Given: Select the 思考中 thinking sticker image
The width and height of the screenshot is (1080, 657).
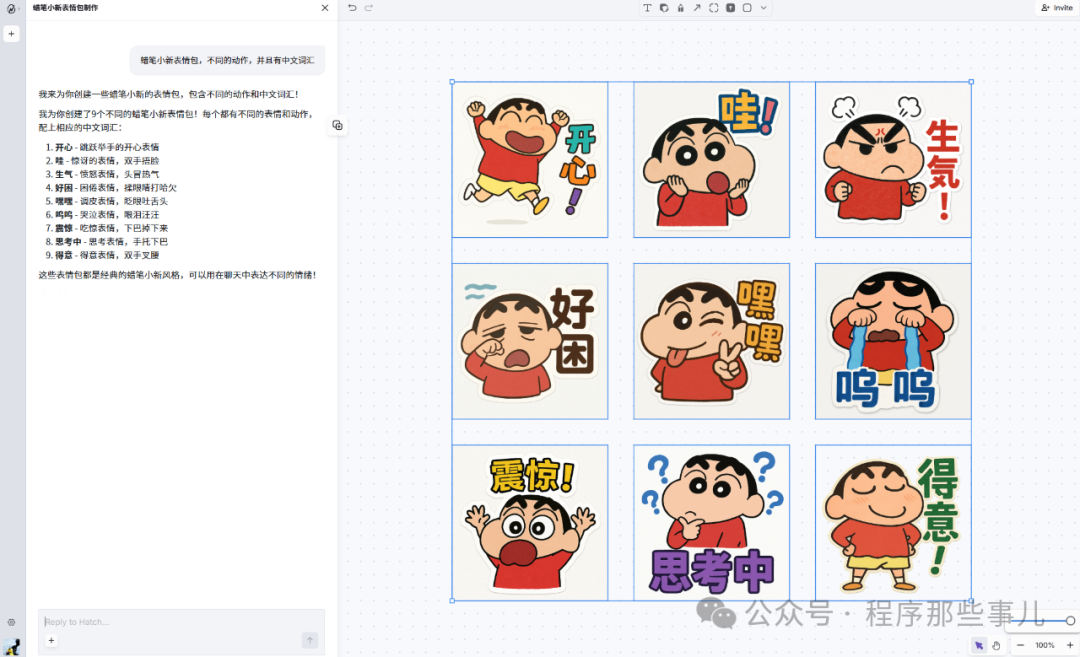Looking at the screenshot, I should click(712, 522).
